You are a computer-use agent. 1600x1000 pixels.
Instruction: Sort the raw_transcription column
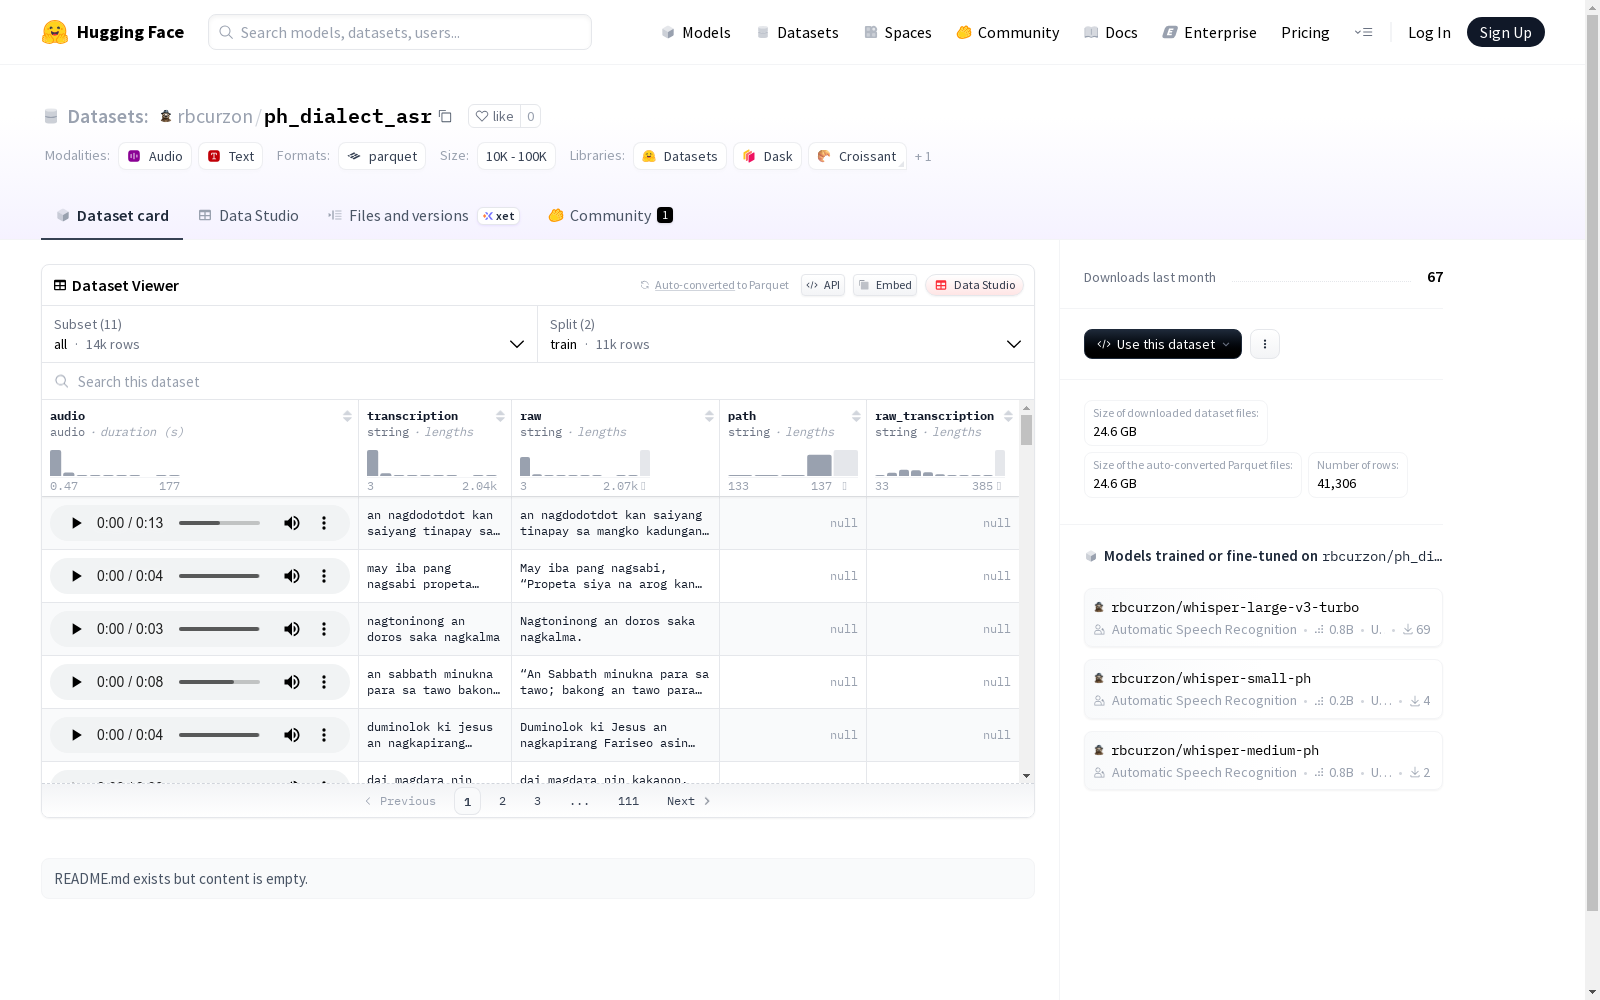coord(1008,416)
